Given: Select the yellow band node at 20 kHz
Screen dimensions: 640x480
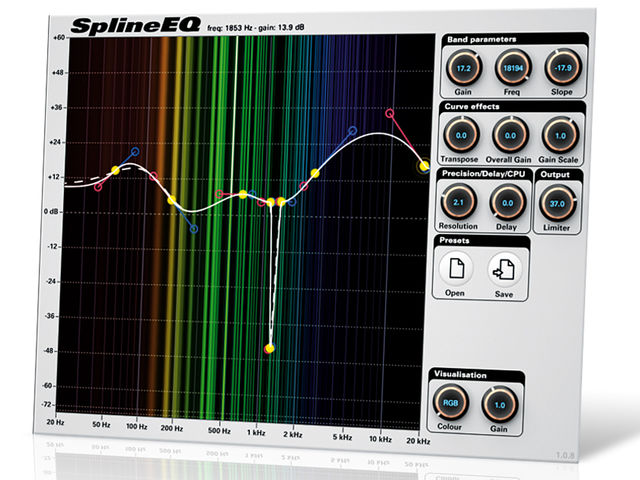Looking at the screenshot, I should pos(424,166).
